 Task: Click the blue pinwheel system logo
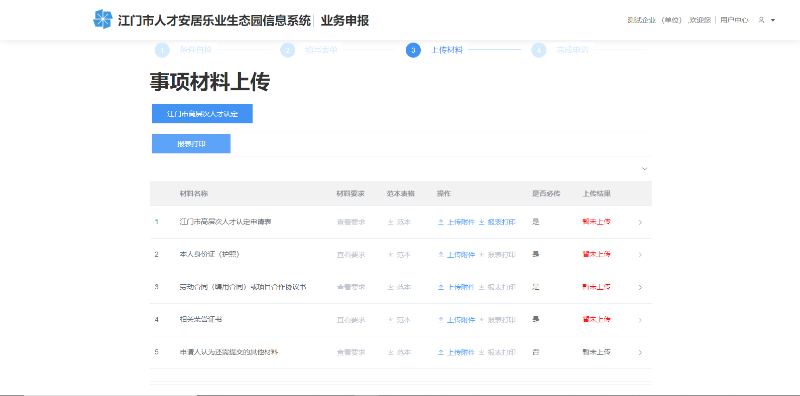tap(103, 19)
